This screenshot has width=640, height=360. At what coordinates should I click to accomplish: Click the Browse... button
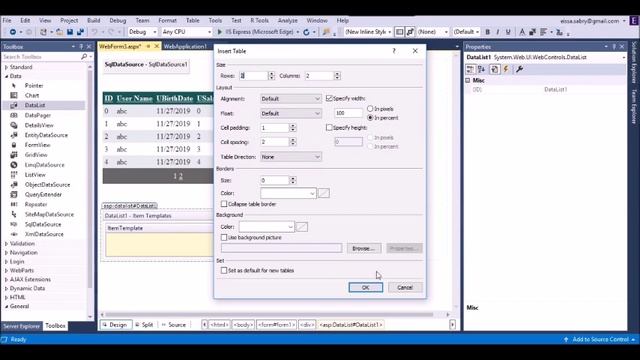click(364, 248)
